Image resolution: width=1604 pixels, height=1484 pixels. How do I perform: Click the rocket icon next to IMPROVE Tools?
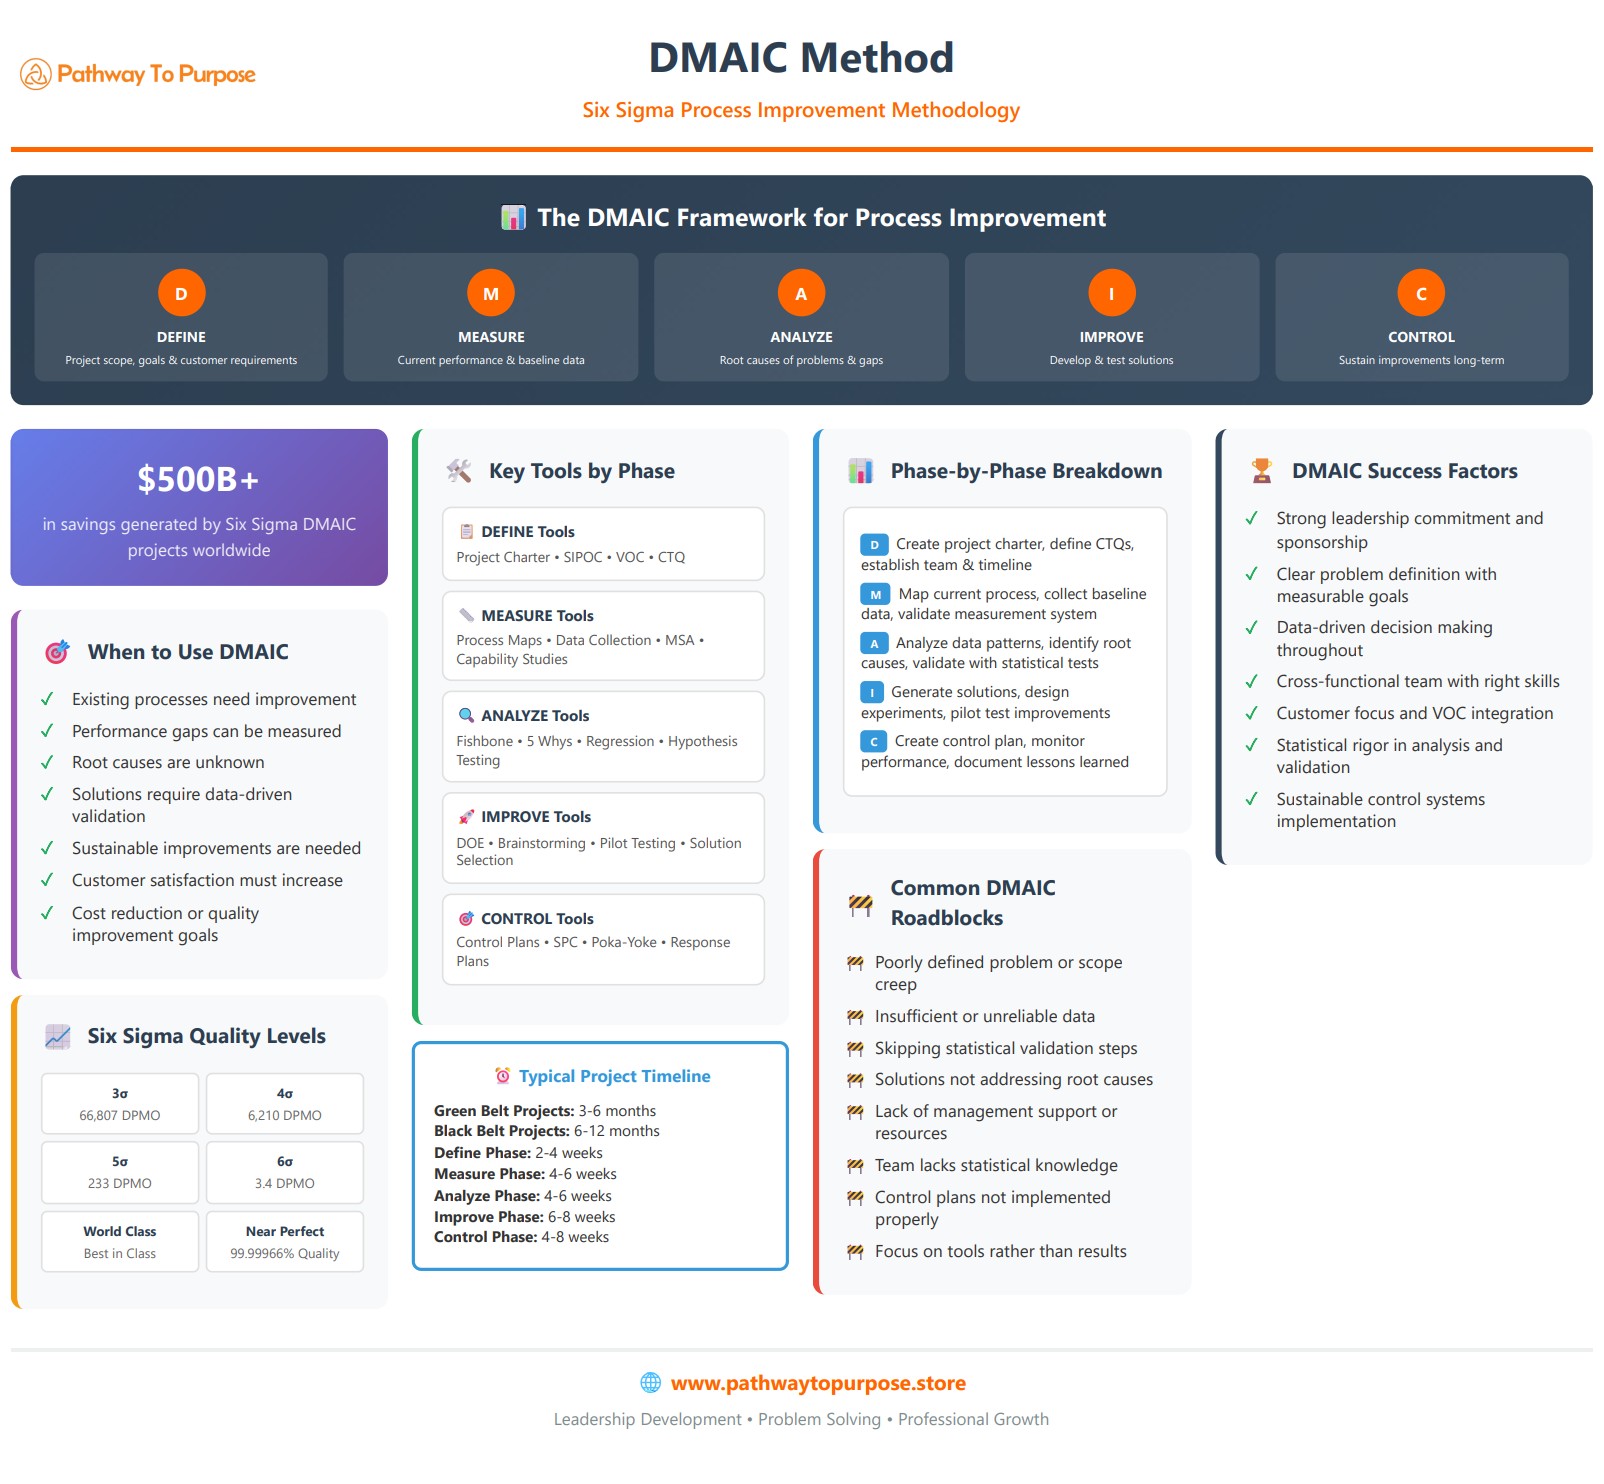(x=466, y=816)
